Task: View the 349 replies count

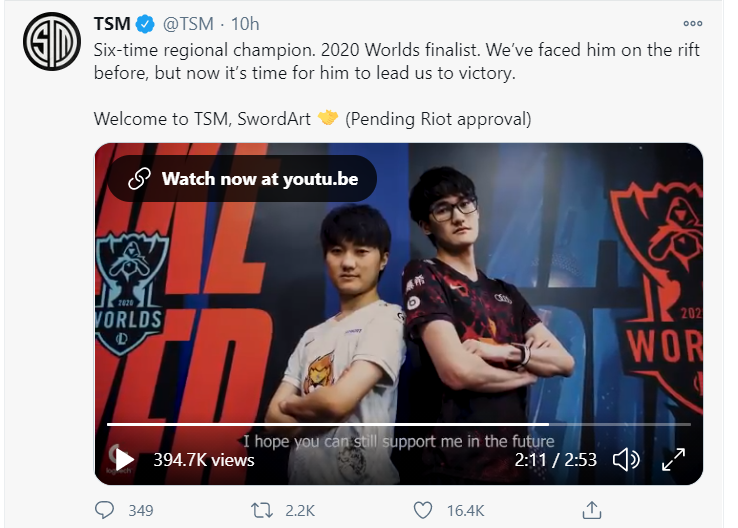Action: coord(141,511)
